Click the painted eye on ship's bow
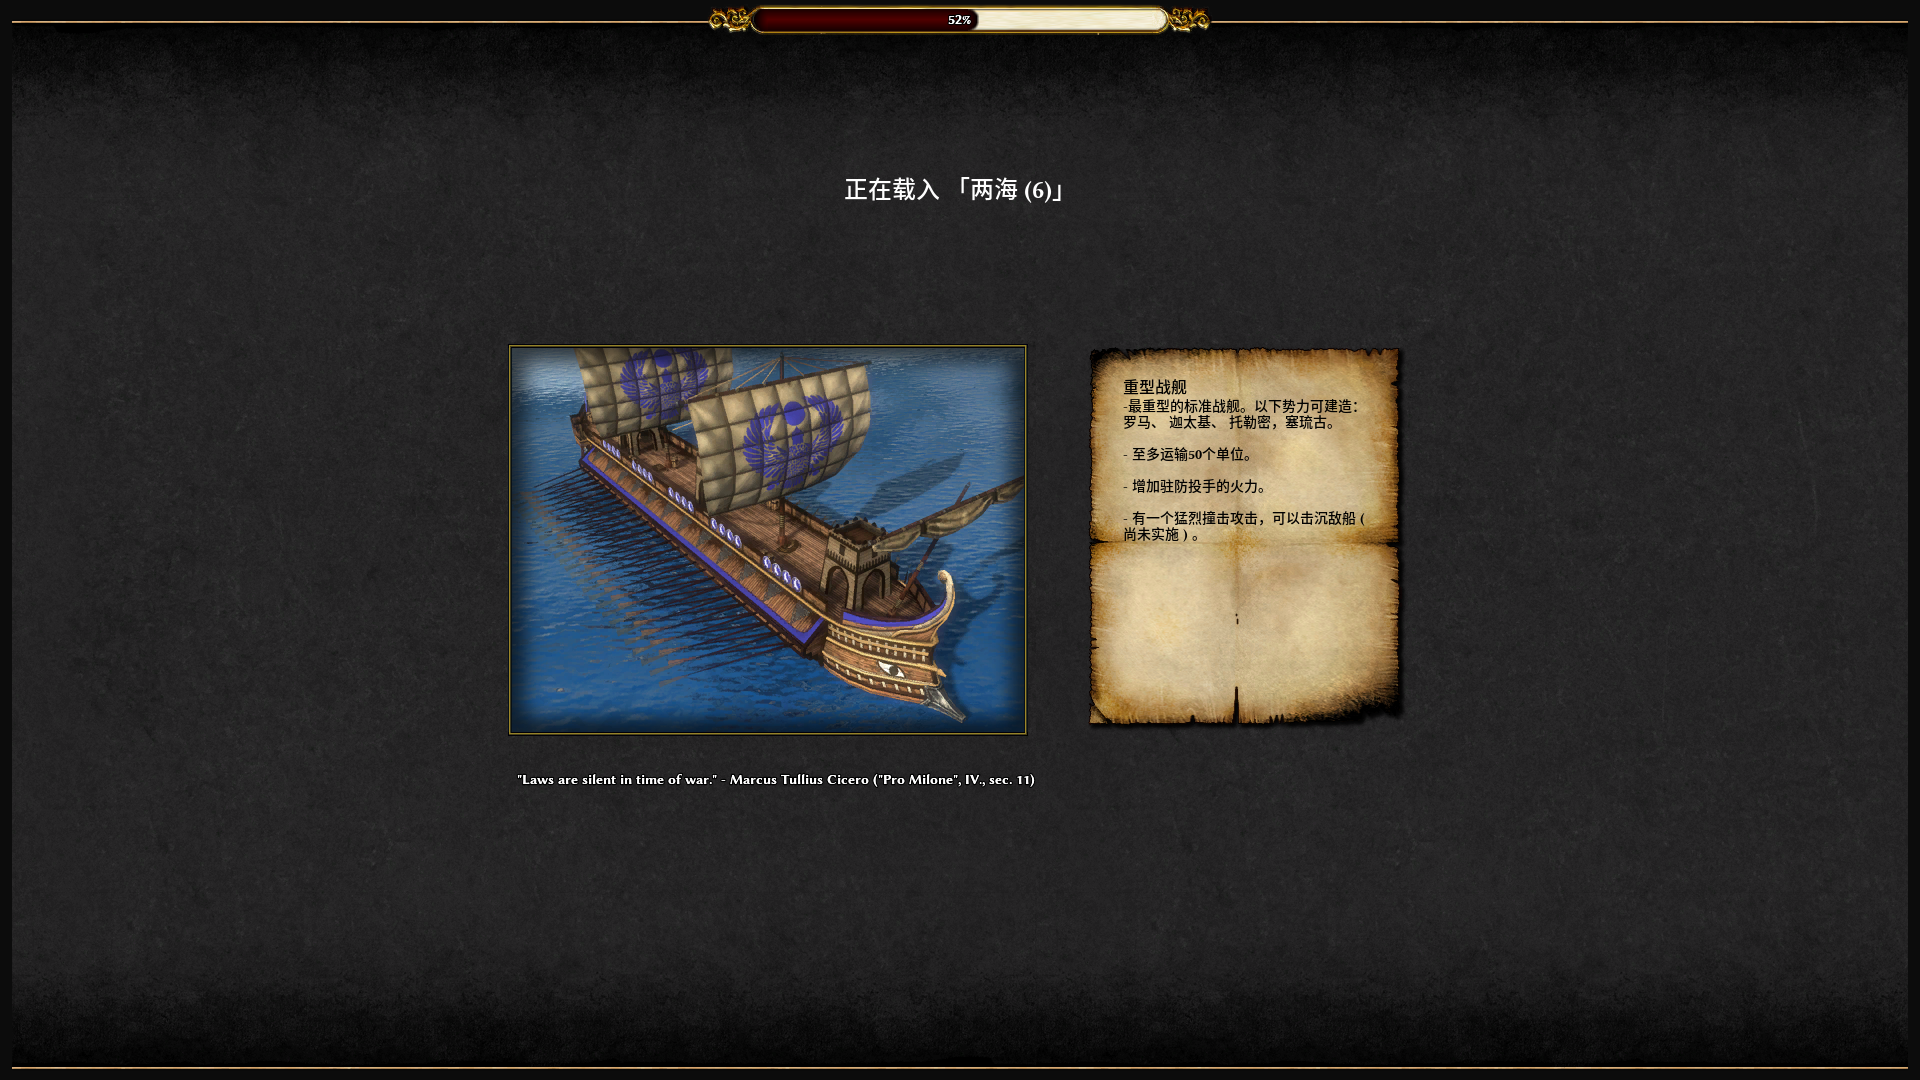This screenshot has height=1080, width=1920. pos(891,669)
